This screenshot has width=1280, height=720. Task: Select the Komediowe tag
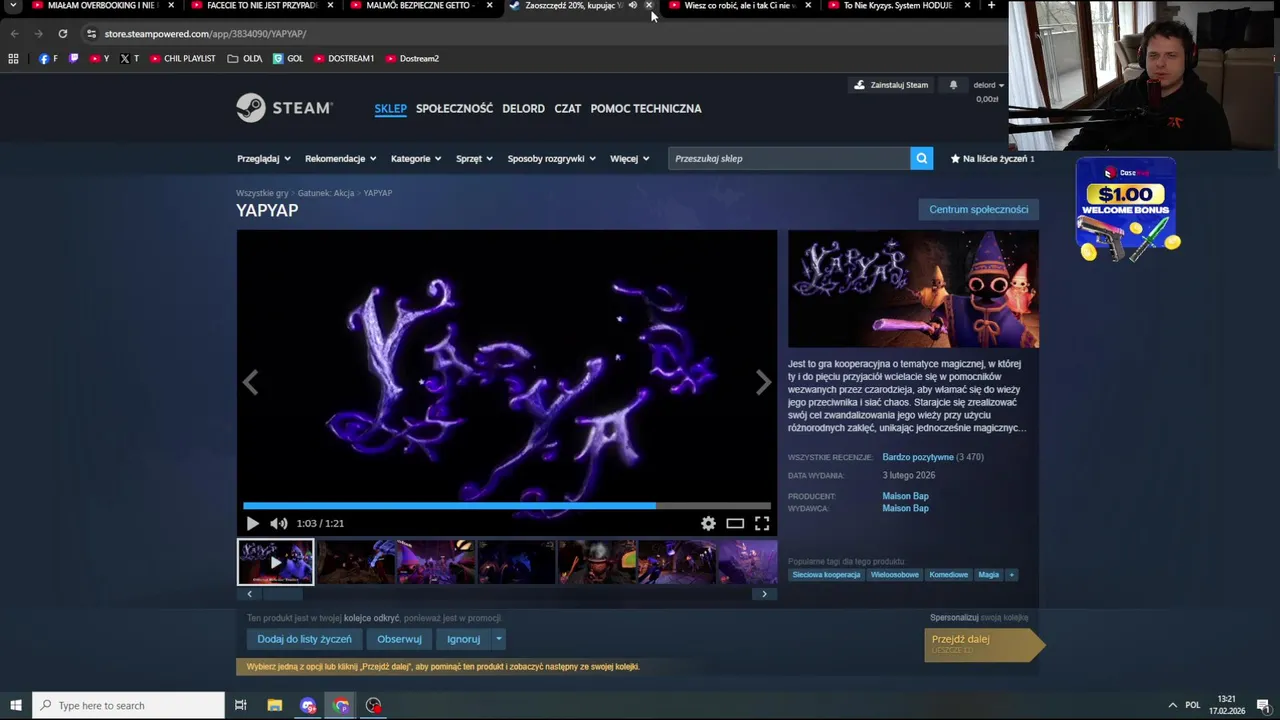[948, 575]
